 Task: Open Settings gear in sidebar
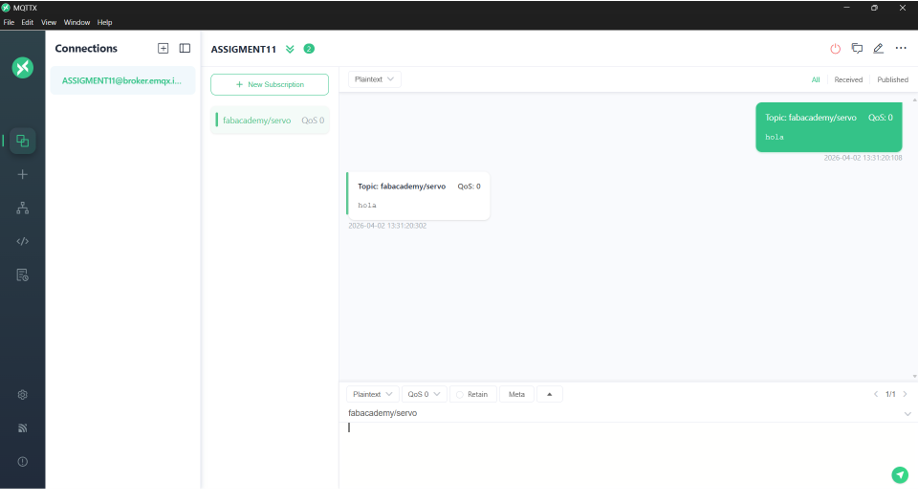22,395
